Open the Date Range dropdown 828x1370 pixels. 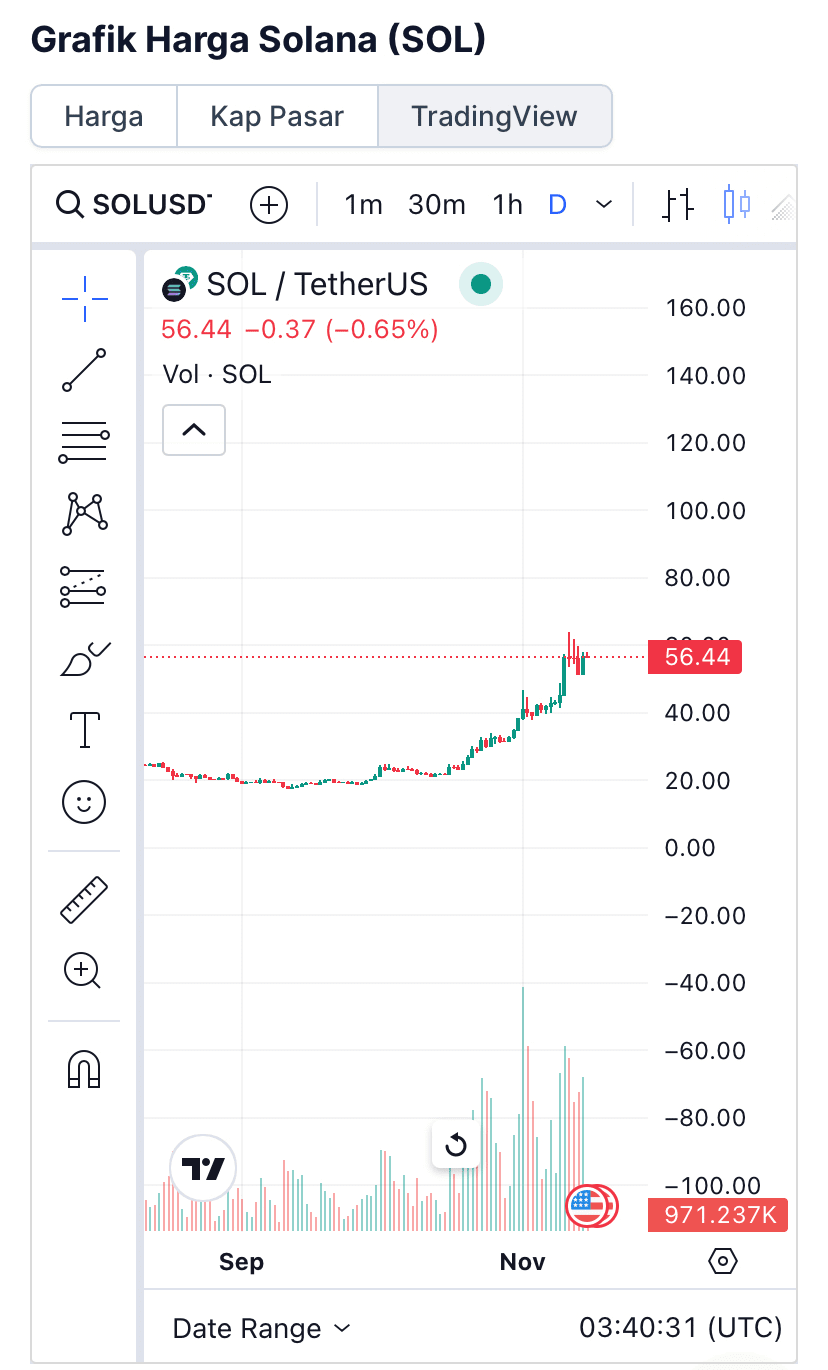click(262, 1328)
